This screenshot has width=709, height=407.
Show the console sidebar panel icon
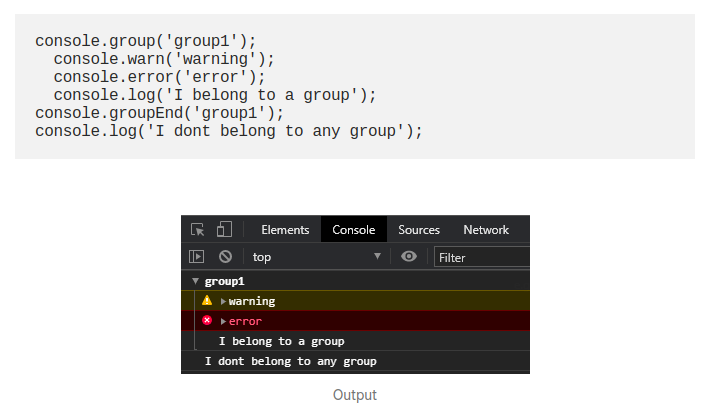pyautogui.click(x=198, y=257)
